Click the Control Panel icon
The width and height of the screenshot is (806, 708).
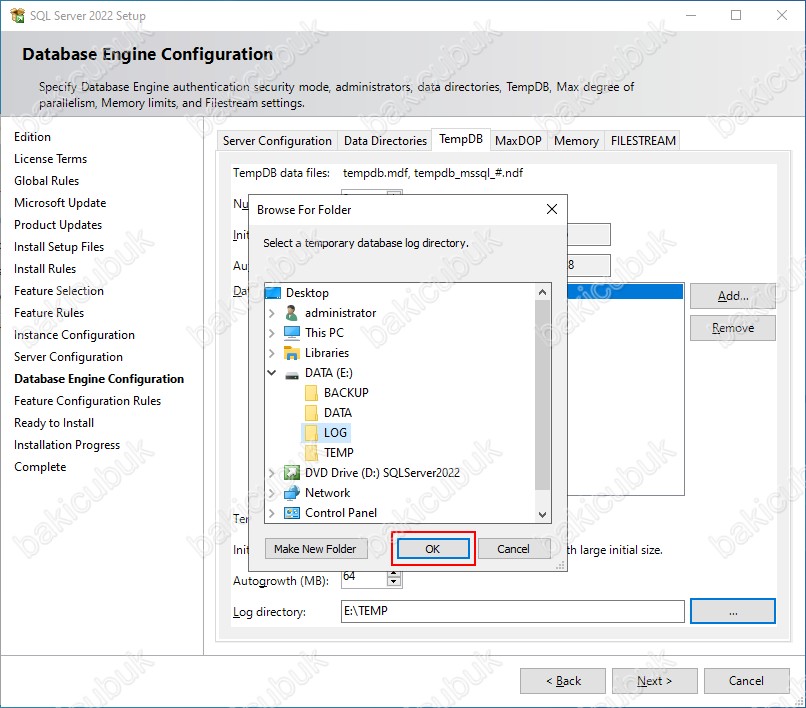coord(292,513)
